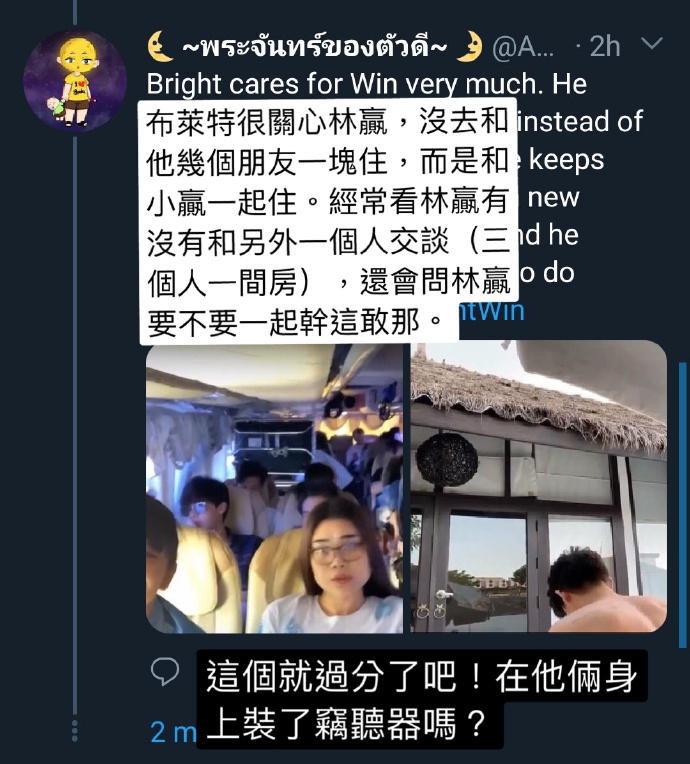This screenshot has height=764, width=690.
Task: Expand the thread's three vertical dots
Action: [75, 731]
